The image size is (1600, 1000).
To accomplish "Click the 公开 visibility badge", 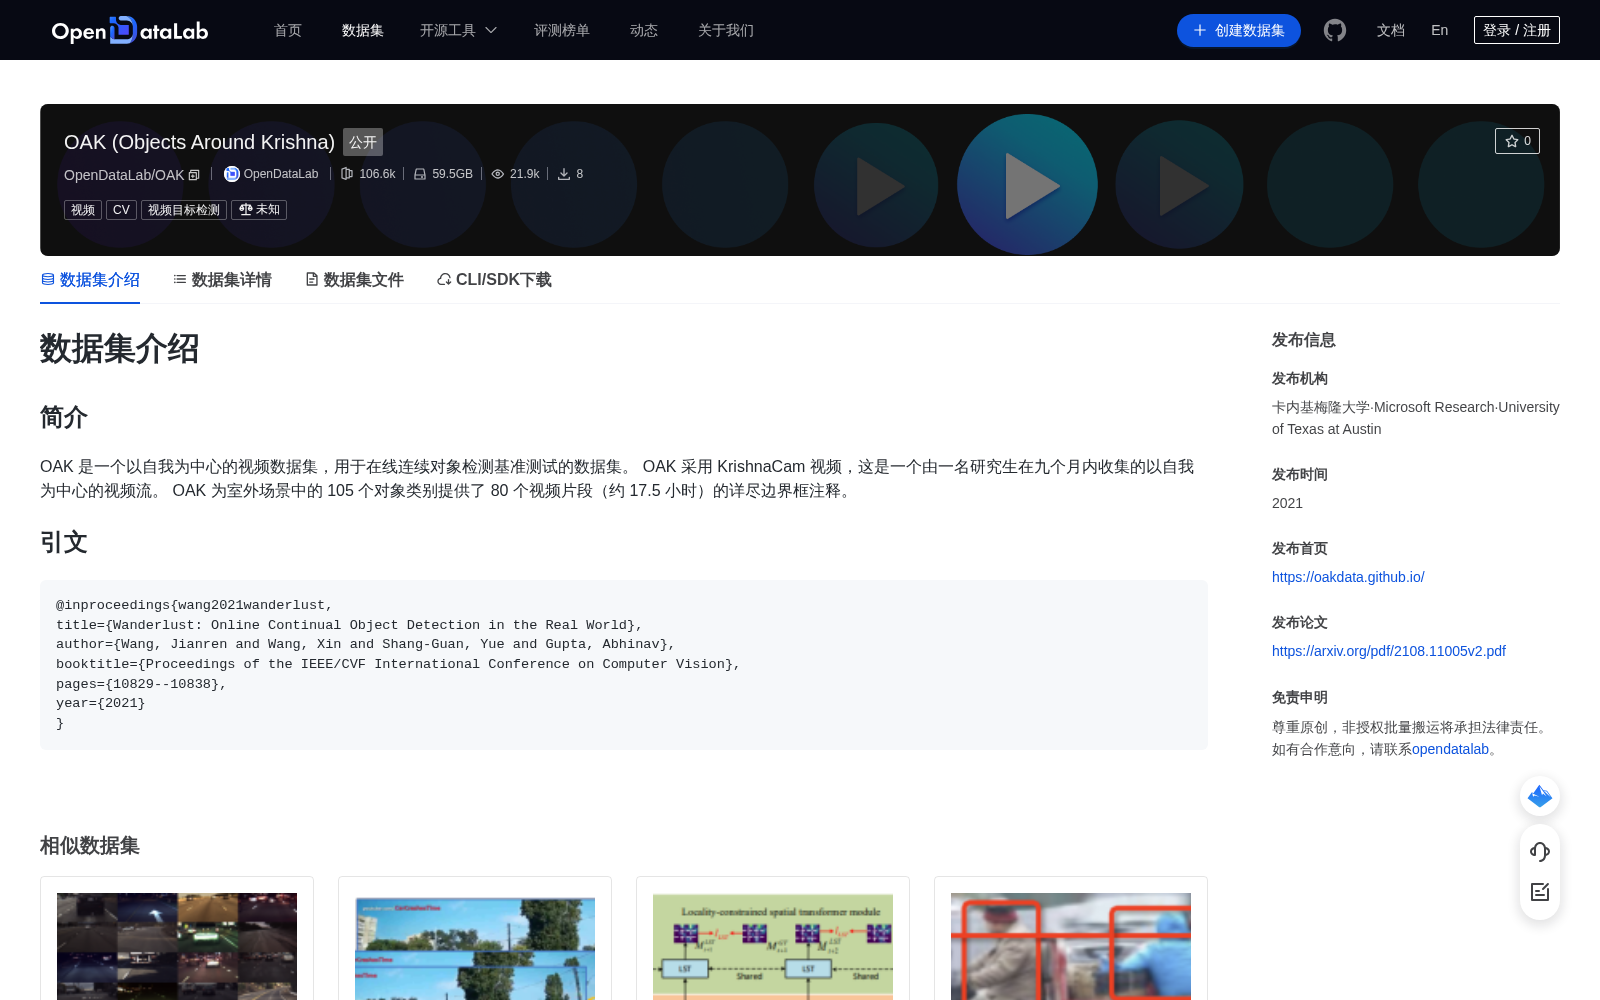I will [363, 142].
